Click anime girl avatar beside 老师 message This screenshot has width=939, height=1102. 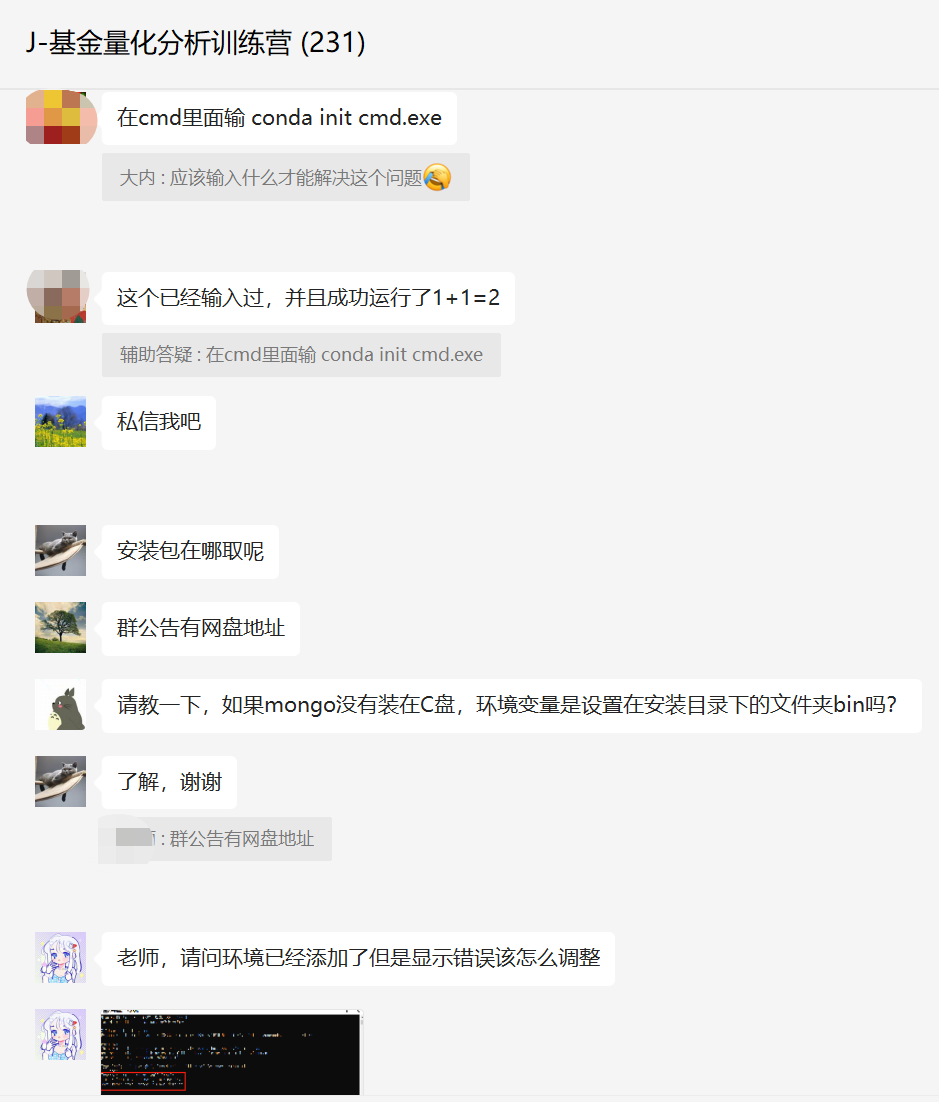(60, 957)
